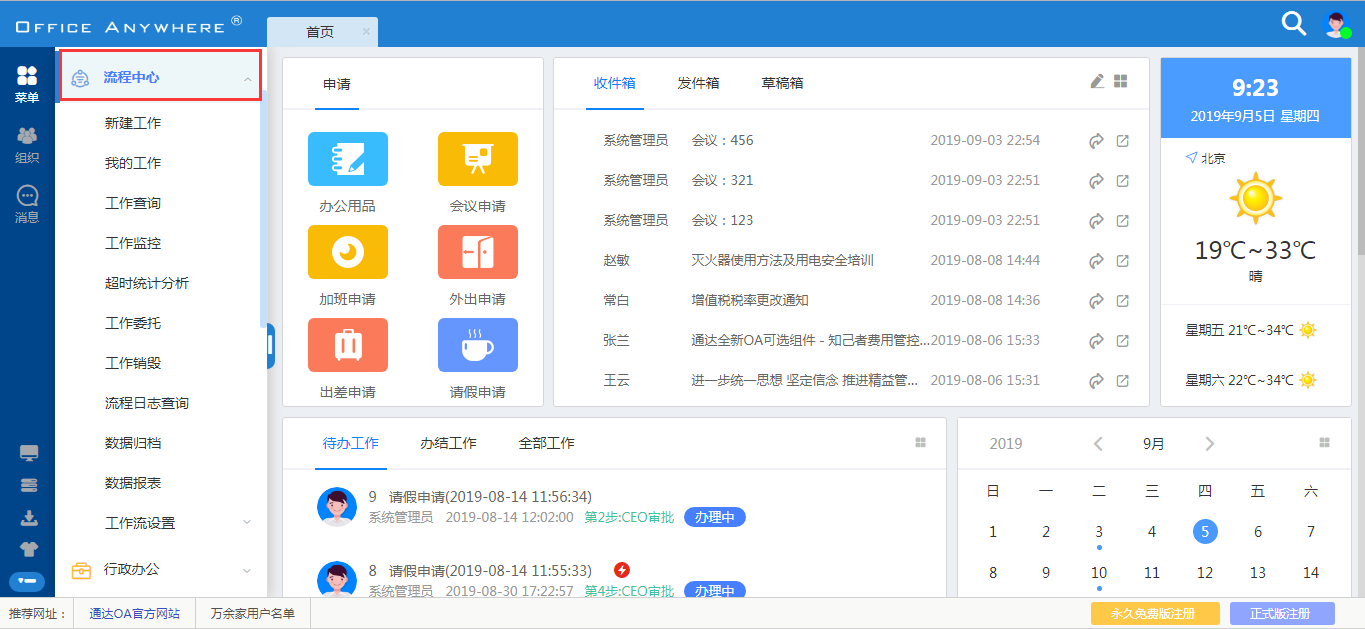The image size is (1365, 629).
Task: Launch the 加班申请 icon
Action: pos(347,252)
